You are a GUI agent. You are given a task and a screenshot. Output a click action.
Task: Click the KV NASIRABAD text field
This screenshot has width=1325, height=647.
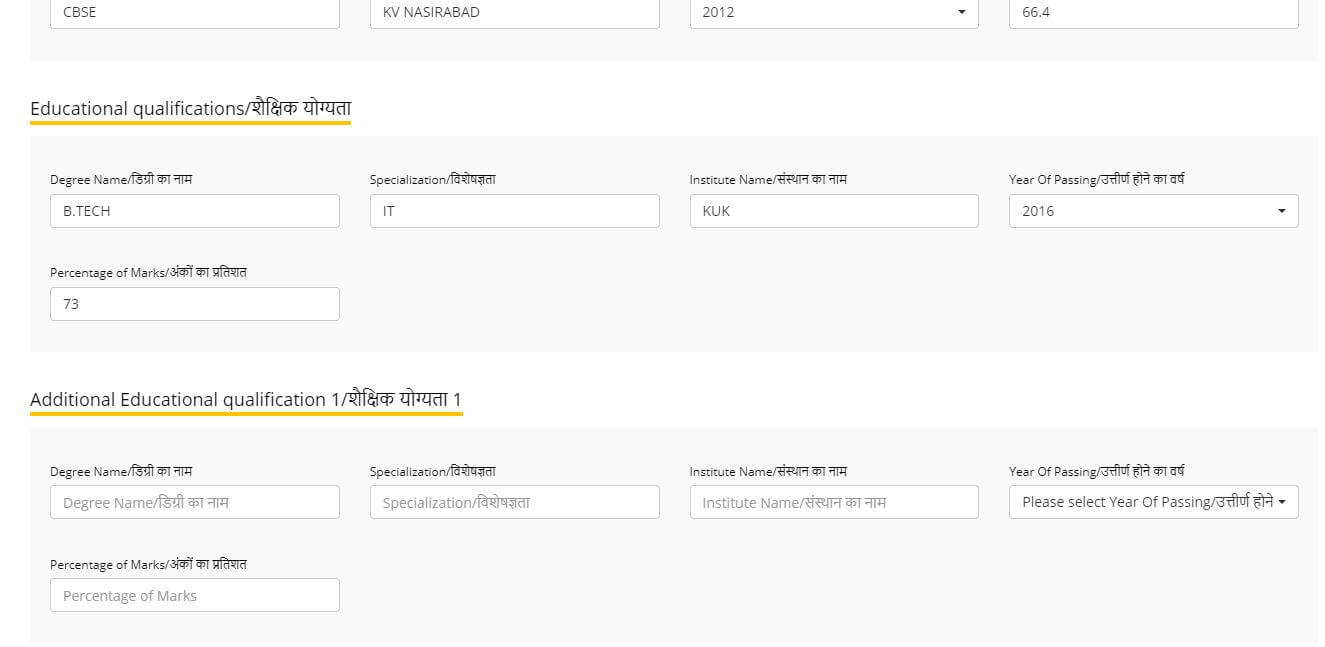click(514, 13)
